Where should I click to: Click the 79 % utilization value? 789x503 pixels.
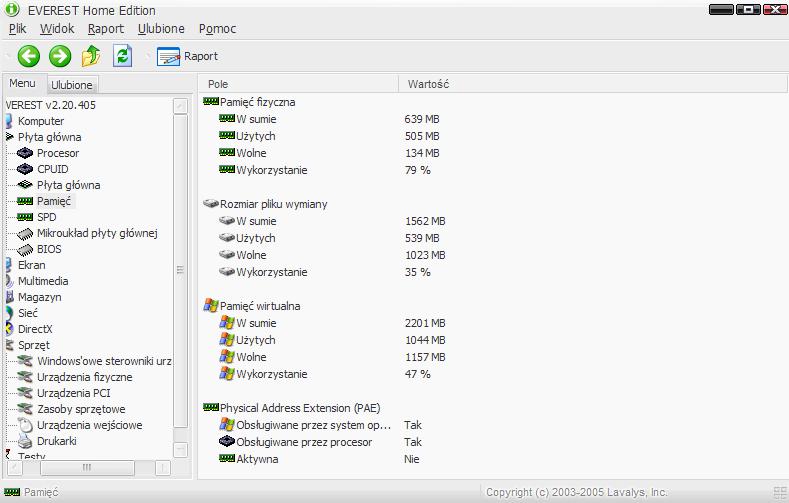point(418,171)
